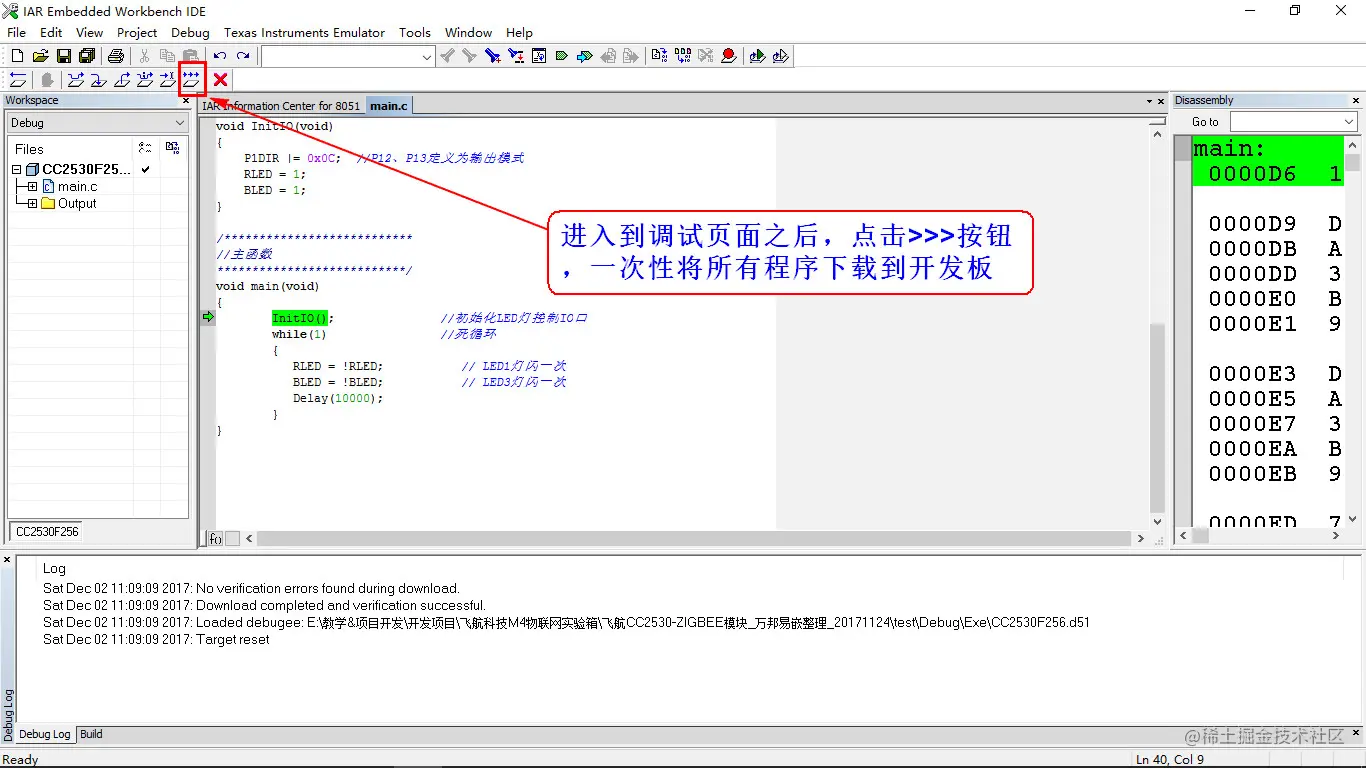Collapse the CC2530F25 project node
Screen dimensions: 1366x768
click(16, 170)
